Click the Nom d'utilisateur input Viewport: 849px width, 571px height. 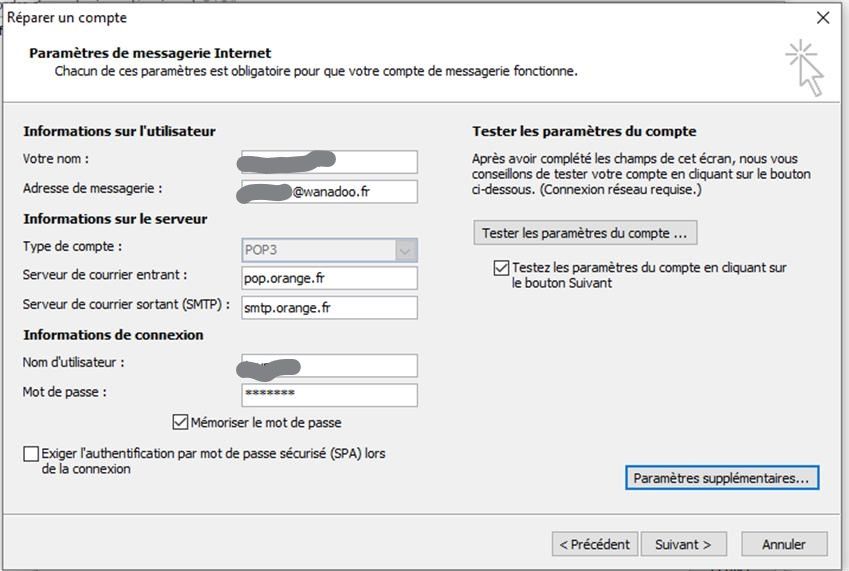click(329, 365)
